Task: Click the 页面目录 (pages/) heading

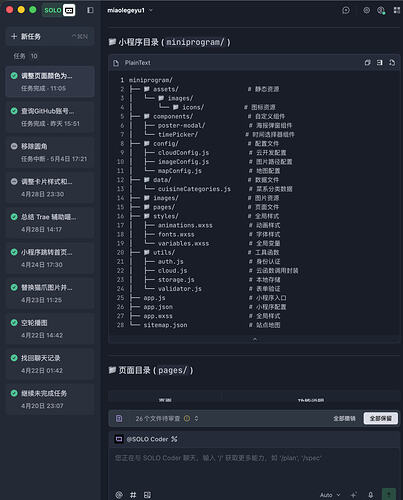Action: tap(151, 370)
